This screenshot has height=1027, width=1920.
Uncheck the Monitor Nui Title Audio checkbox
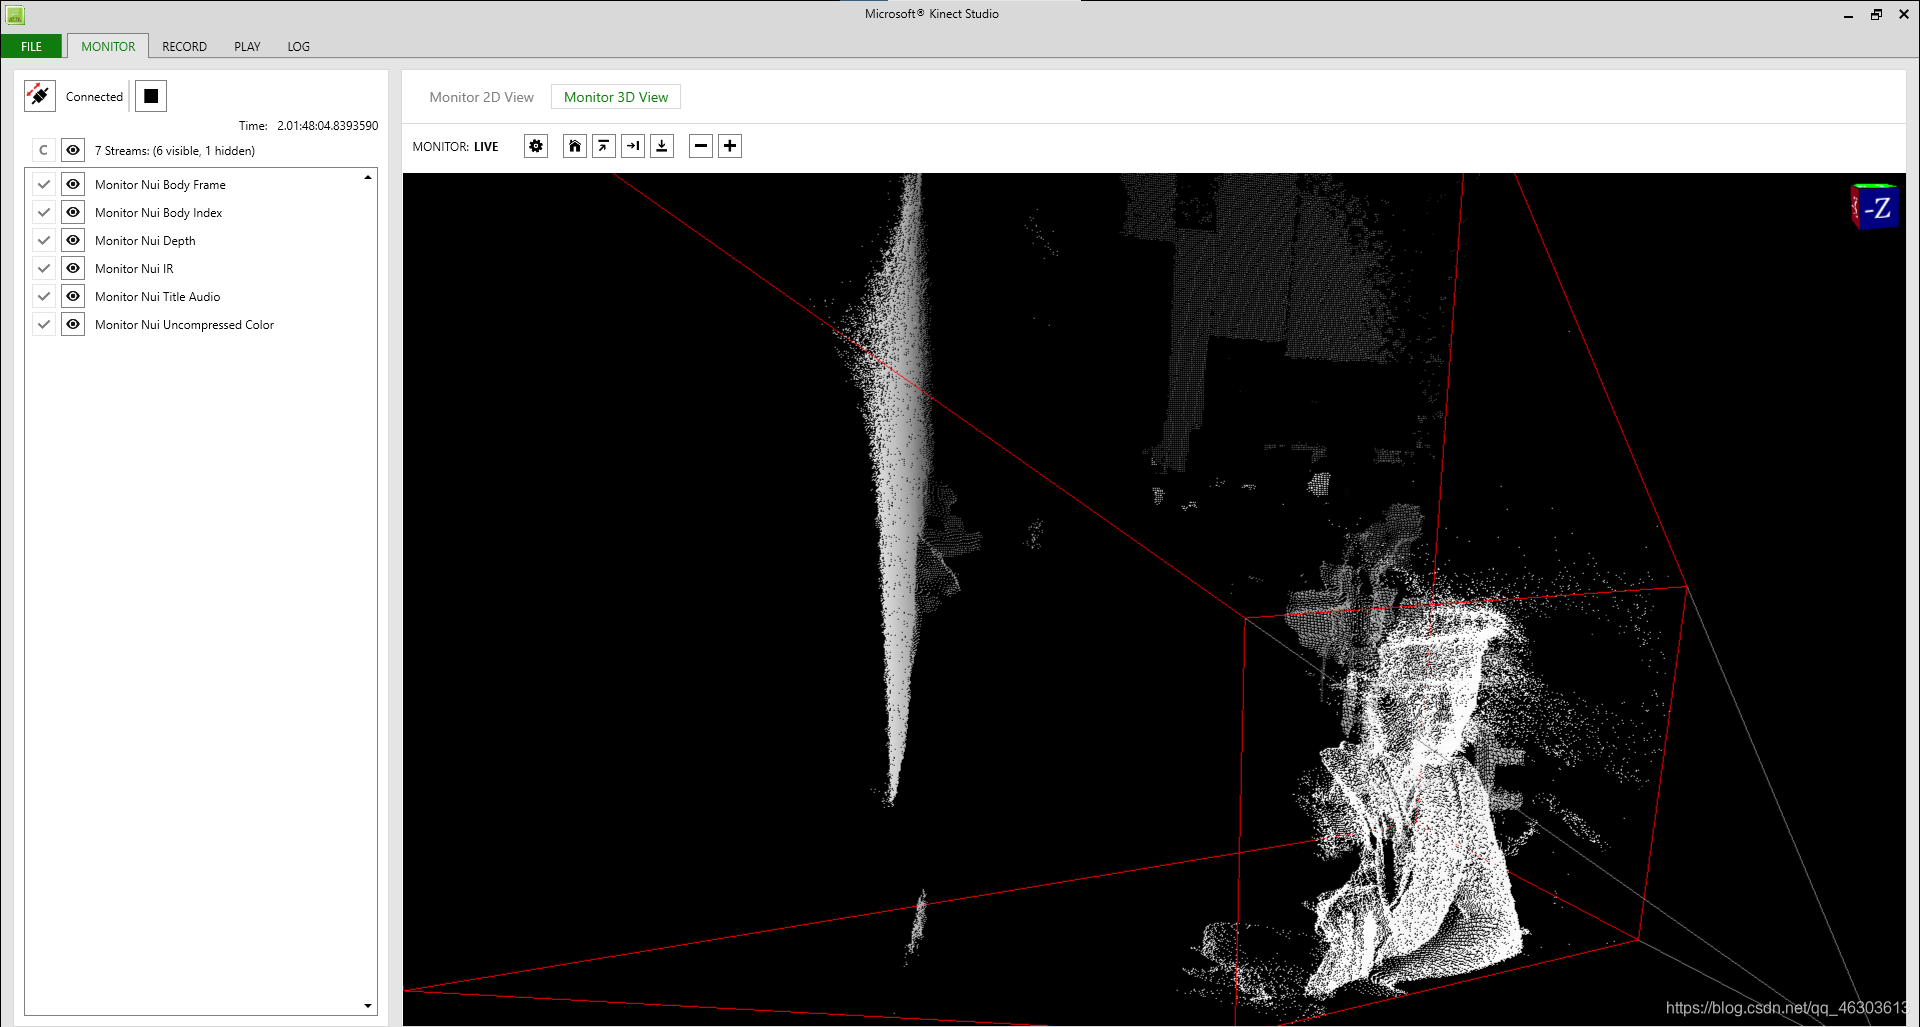43,296
